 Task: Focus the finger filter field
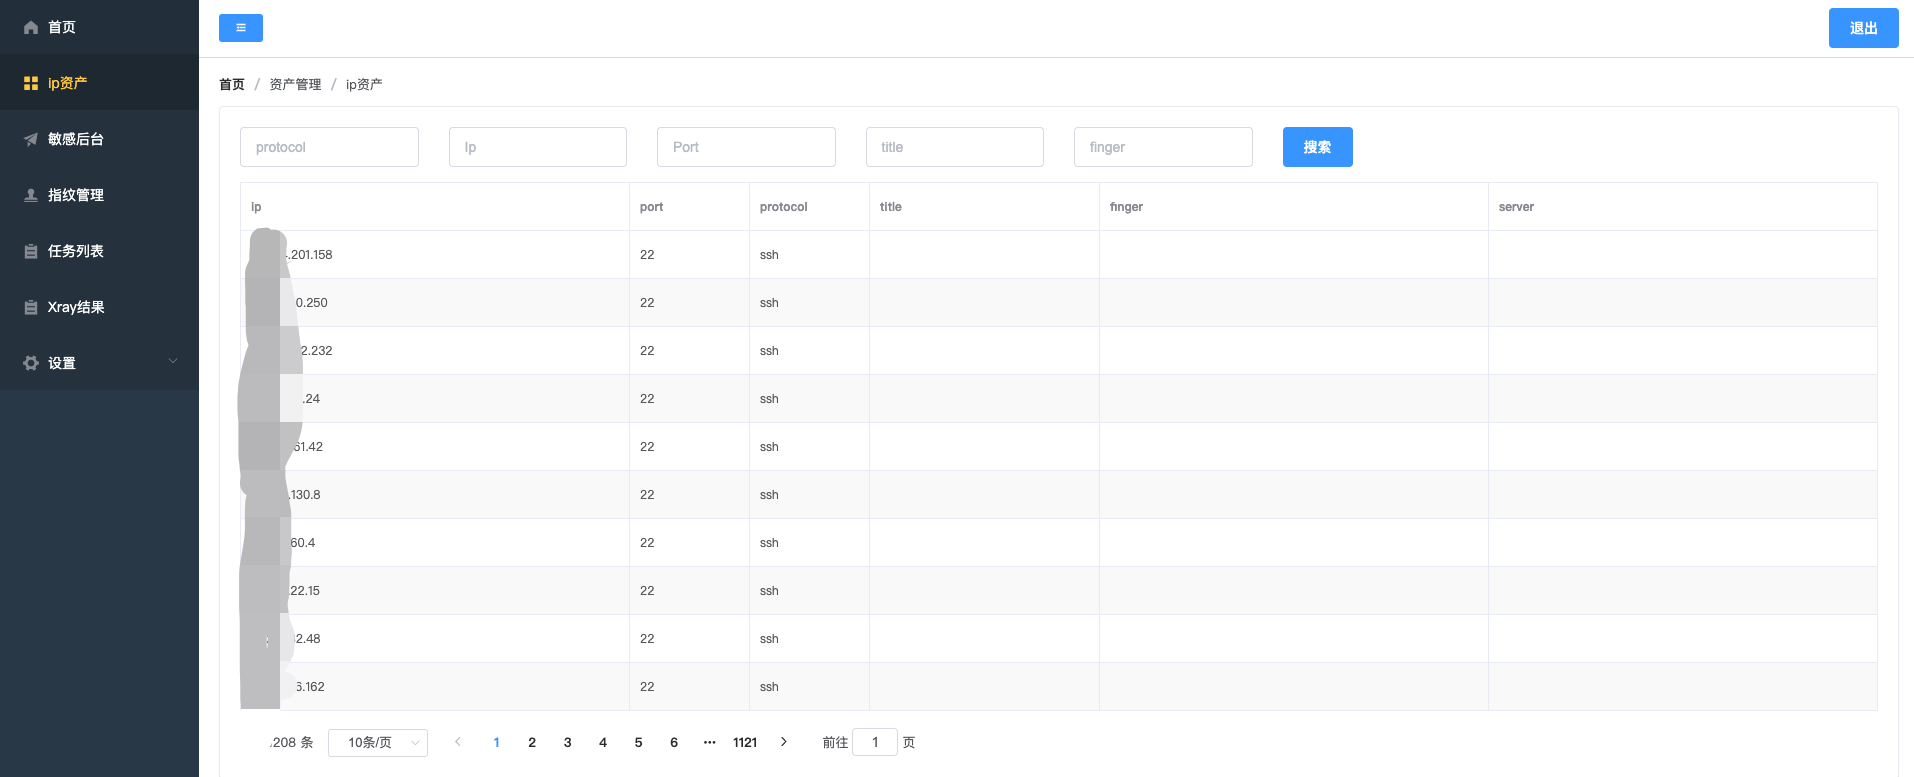click(x=1163, y=147)
